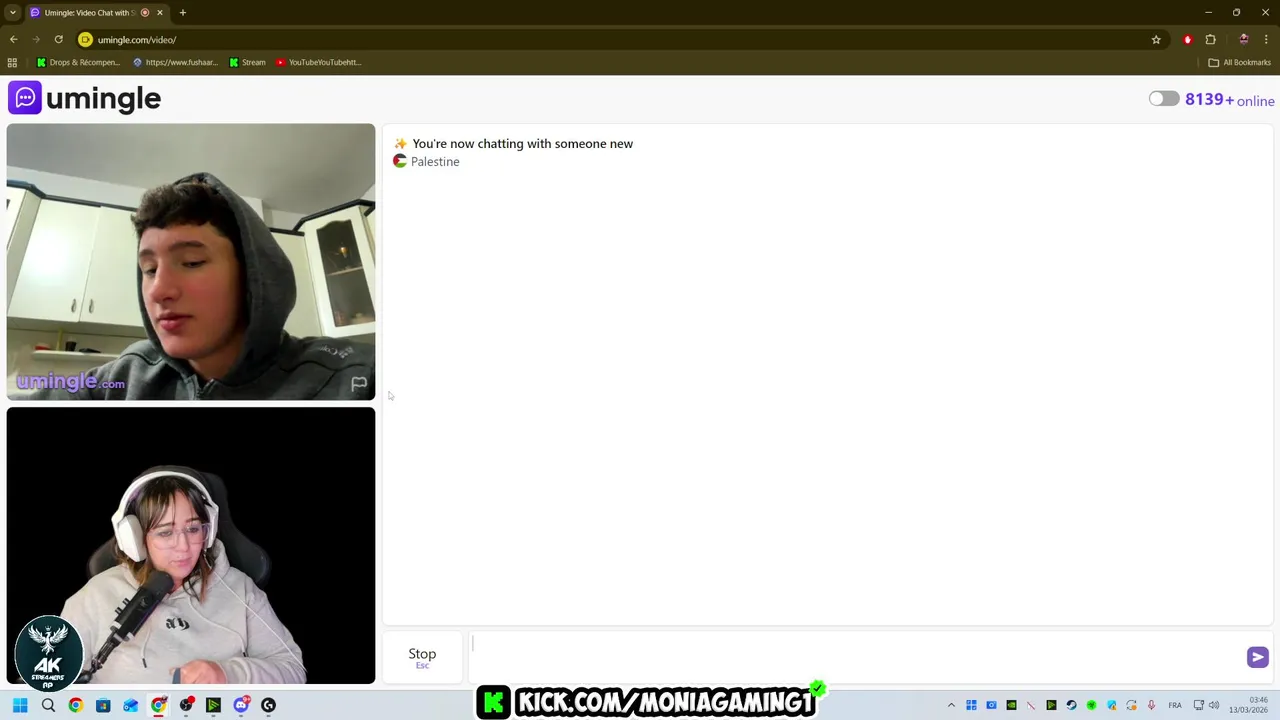Reload the Umingle page
The image size is (1280, 720).
click(x=59, y=40)
